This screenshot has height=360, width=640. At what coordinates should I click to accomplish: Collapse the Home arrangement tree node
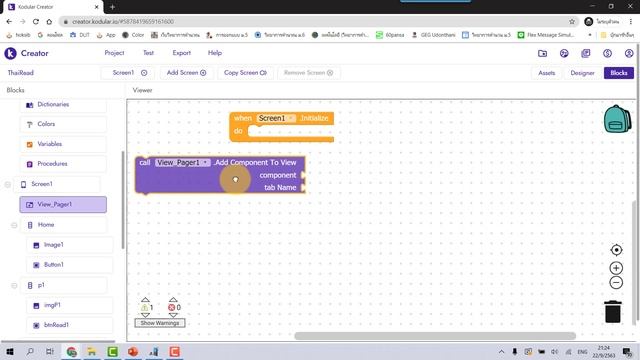tap(14, 225)
